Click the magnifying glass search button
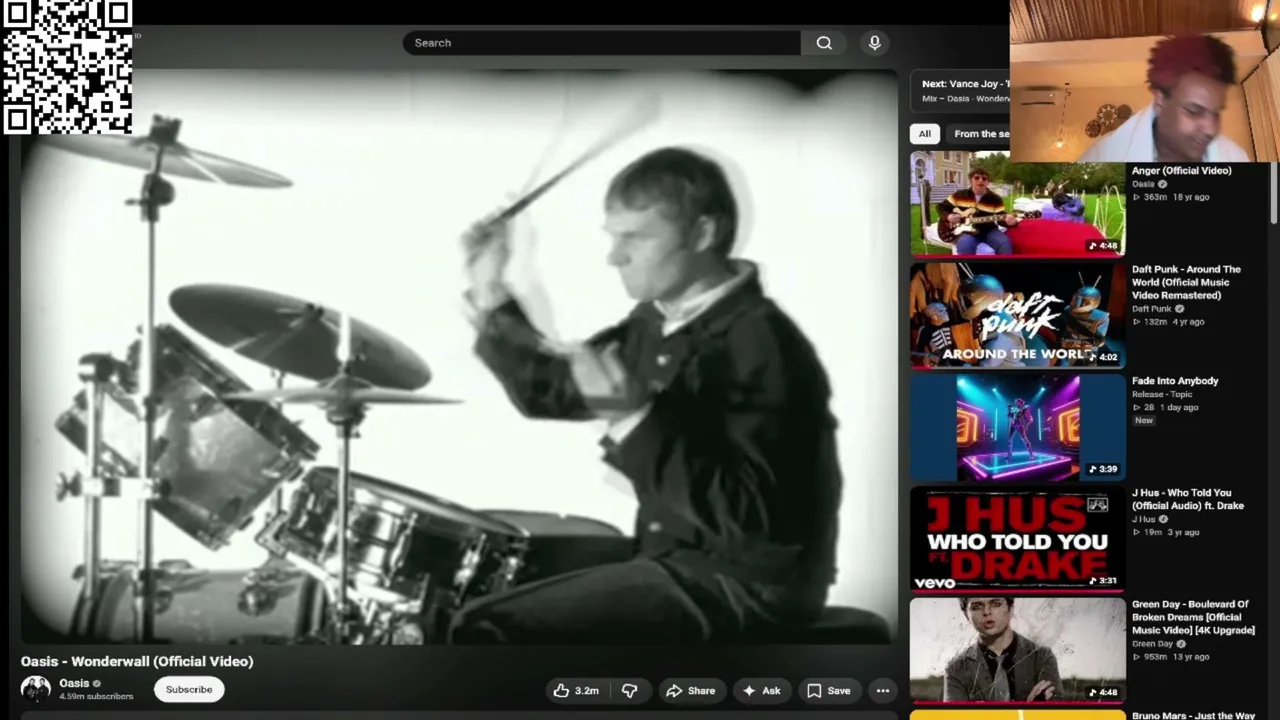 [x=824, y=43]
